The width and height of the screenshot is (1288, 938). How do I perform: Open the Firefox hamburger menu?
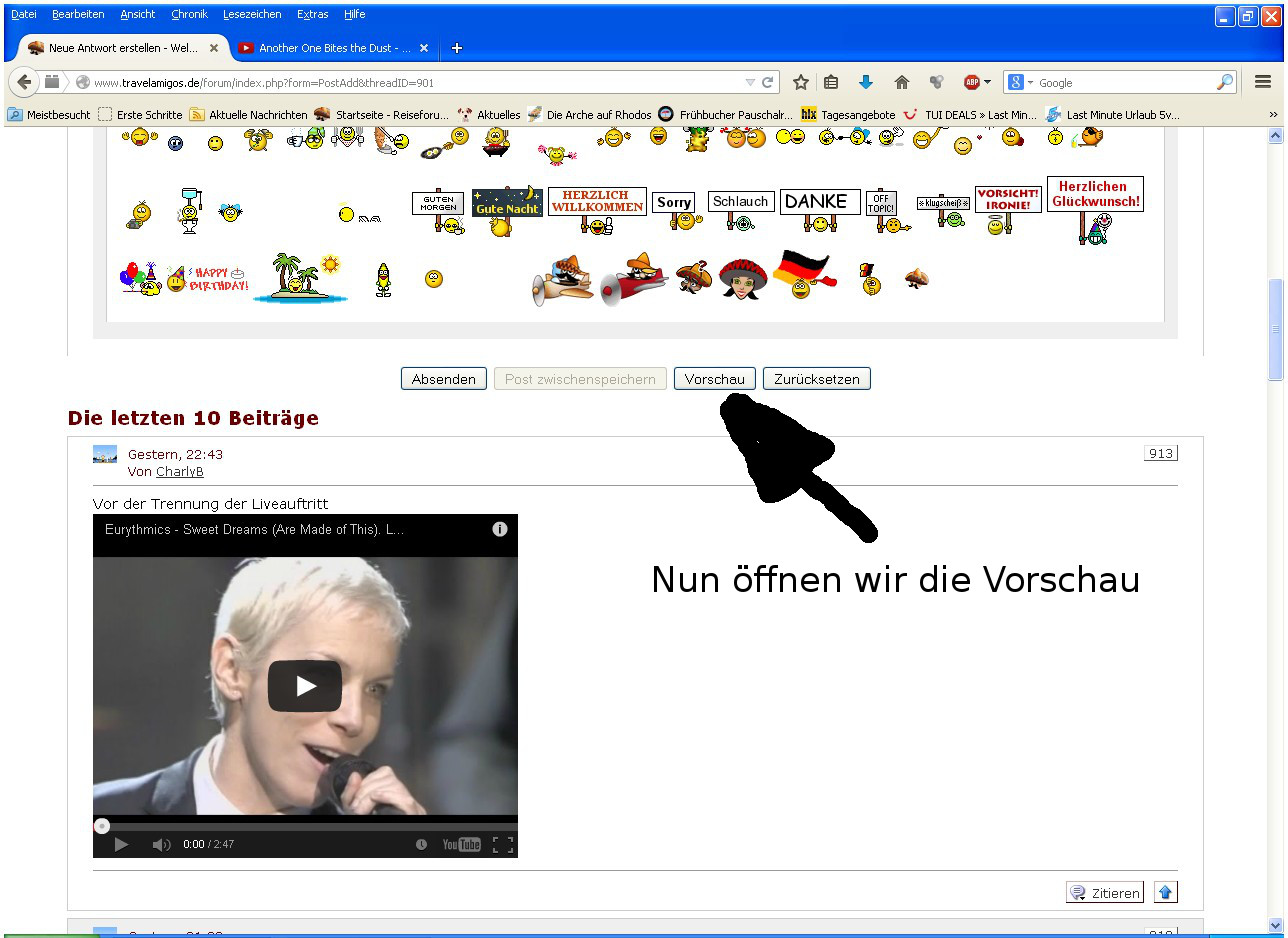pos(1262,83)
